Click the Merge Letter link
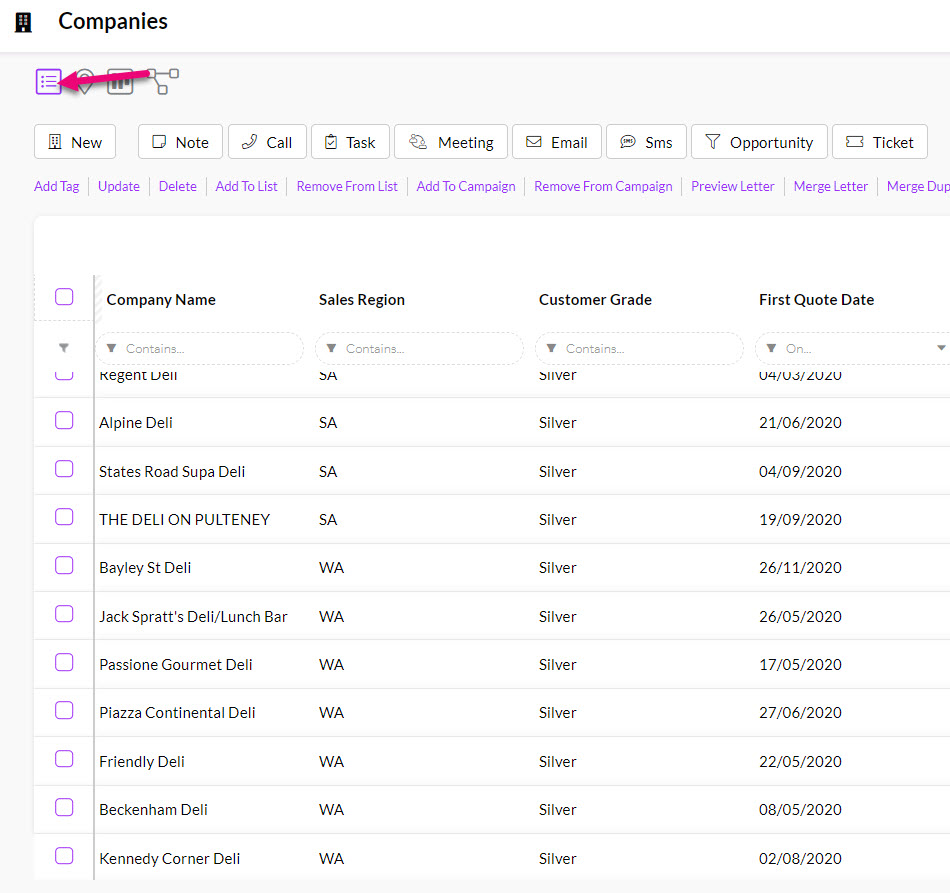950x893 pixels. click(x=831, y=187)
